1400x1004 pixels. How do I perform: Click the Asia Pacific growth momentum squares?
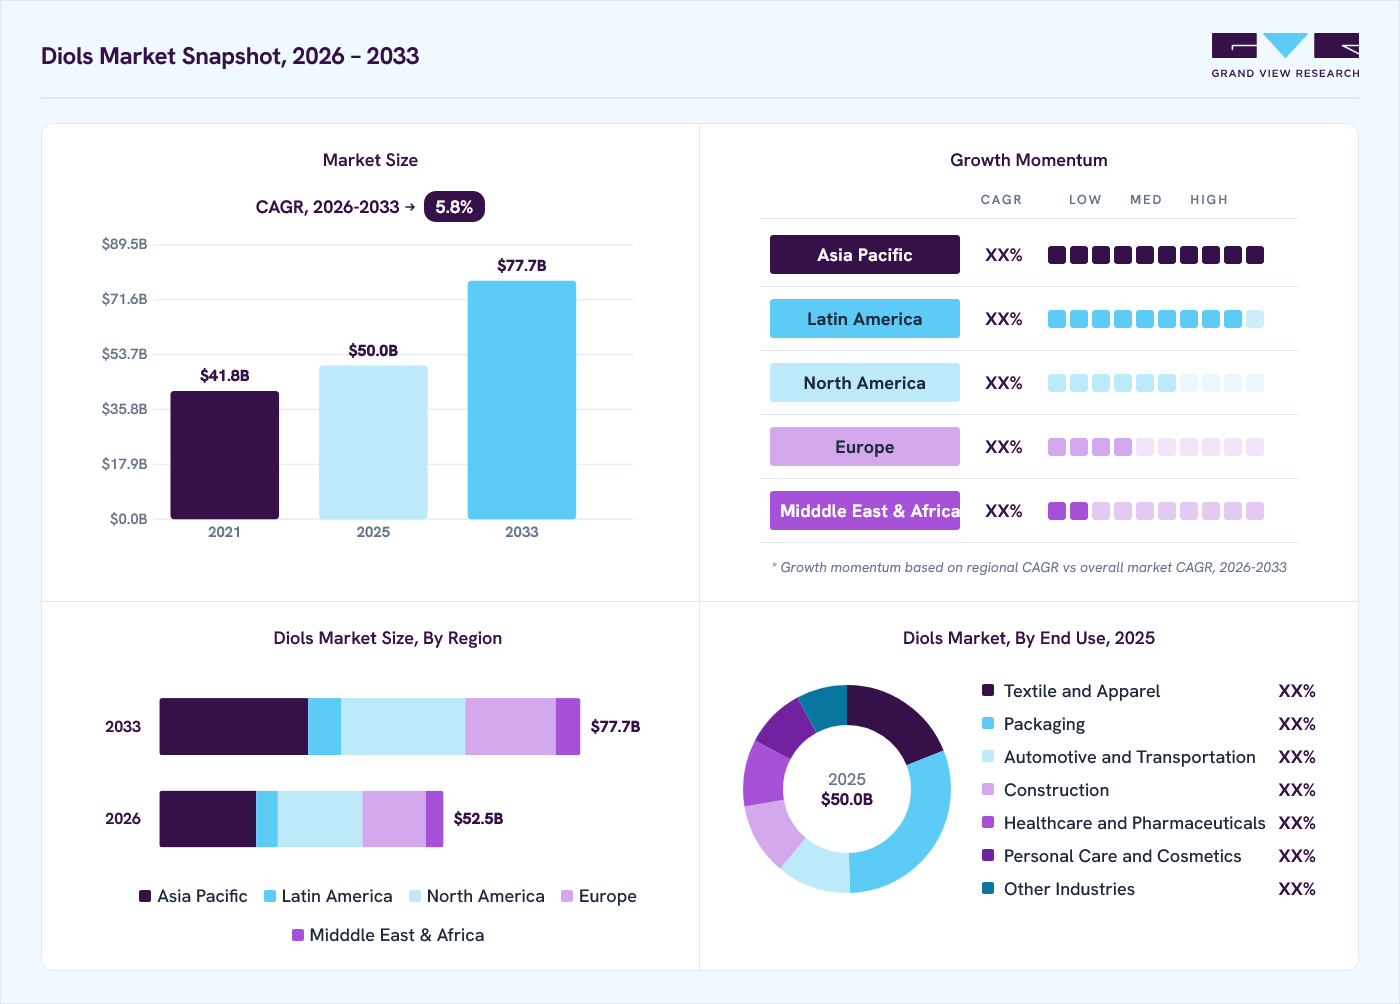(1156, 255)
